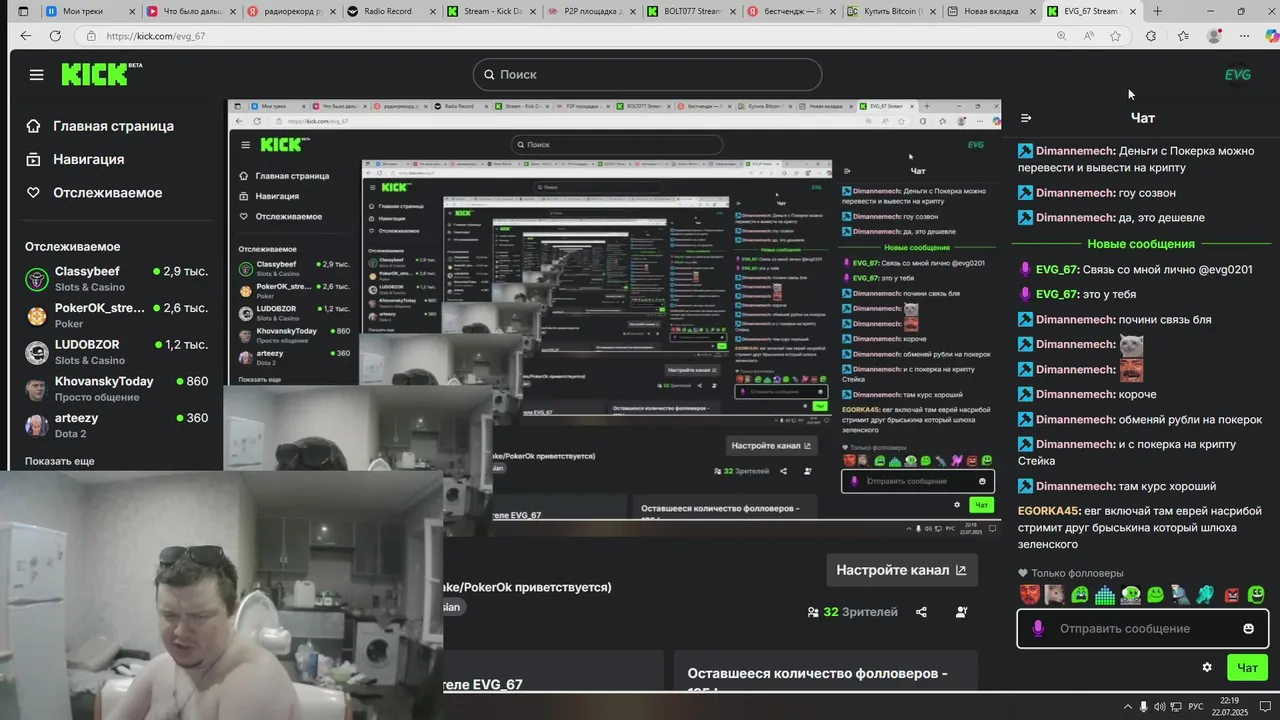Focus the Поиск search field

647,74
